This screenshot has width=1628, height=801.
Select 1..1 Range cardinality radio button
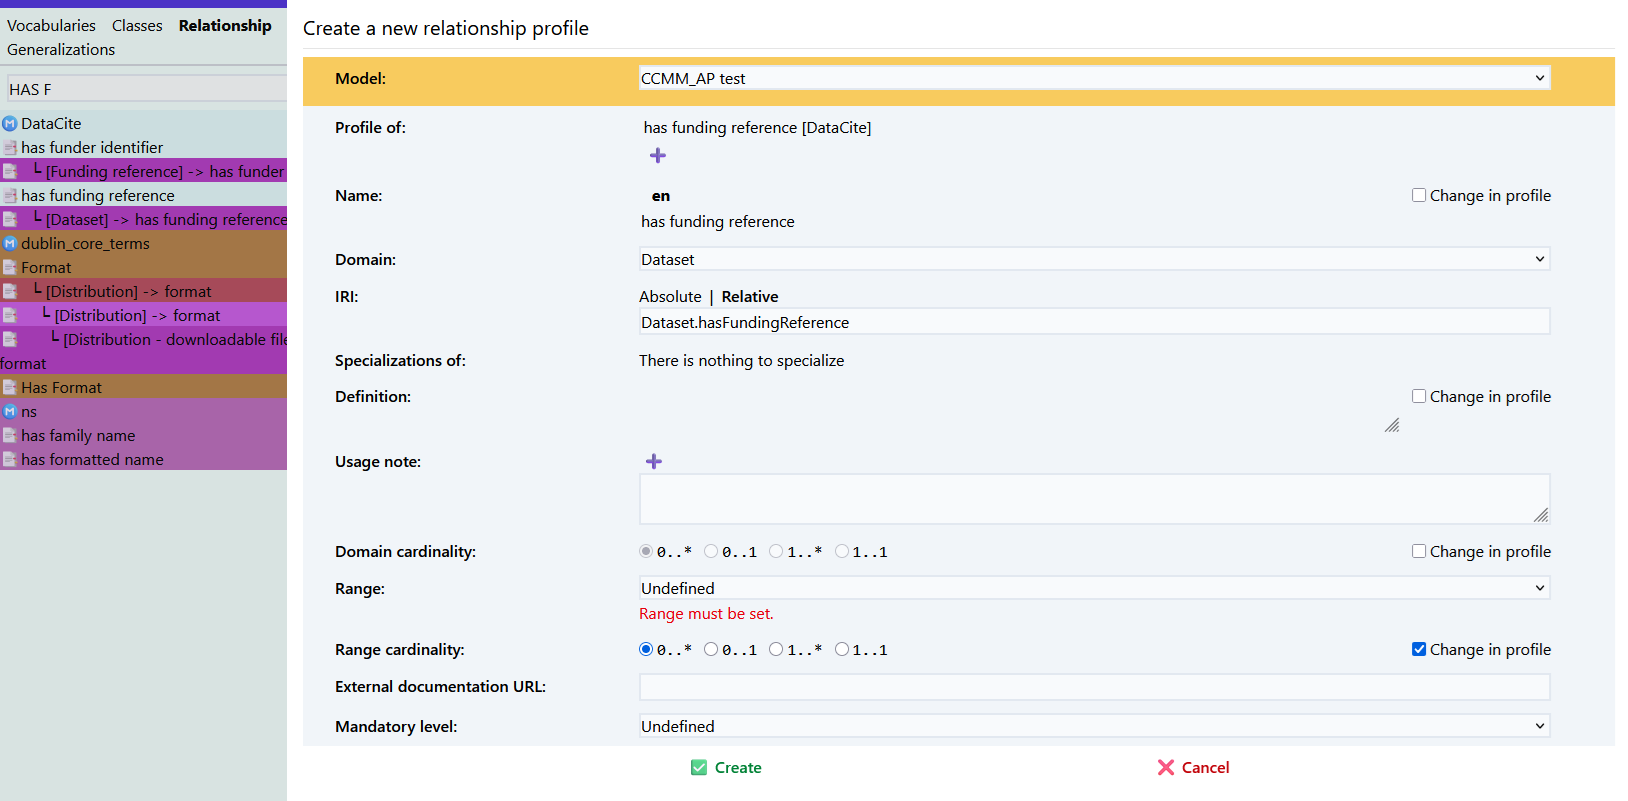point(842,650)
